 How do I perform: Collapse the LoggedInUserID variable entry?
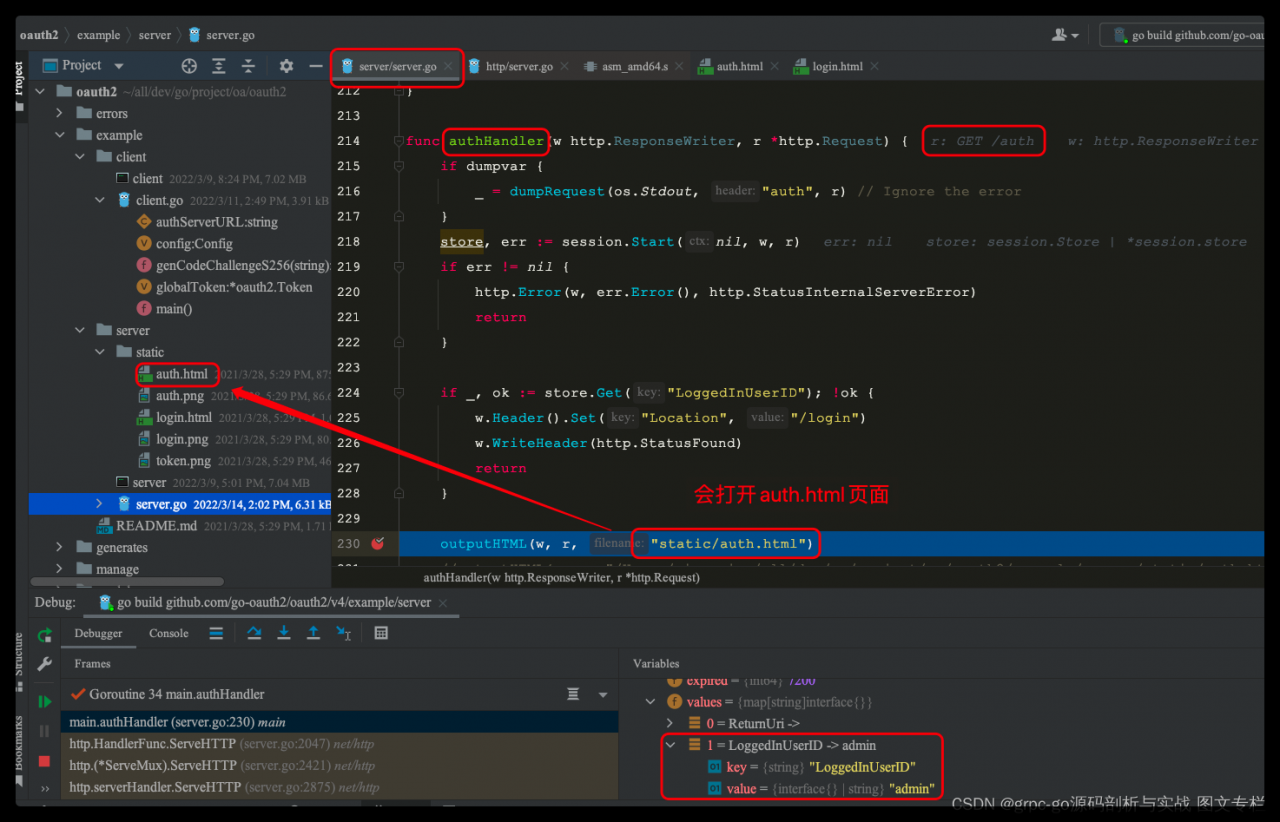671,745
